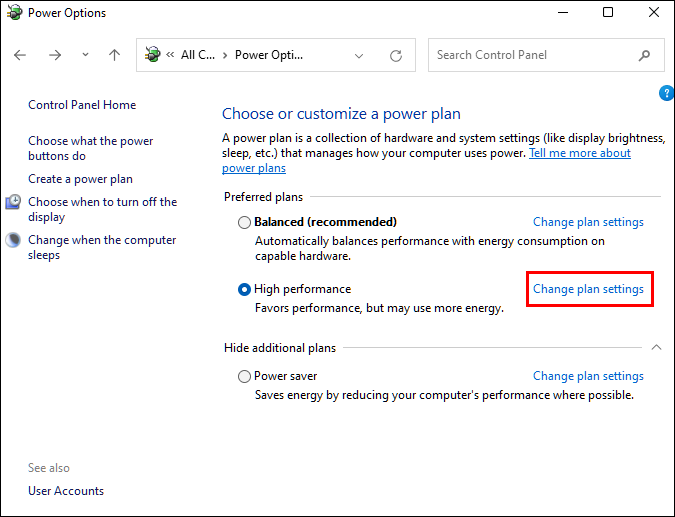Select the Balanced (recommended) plan
This screenshot has width=675, height=517.
pos(245,222)
